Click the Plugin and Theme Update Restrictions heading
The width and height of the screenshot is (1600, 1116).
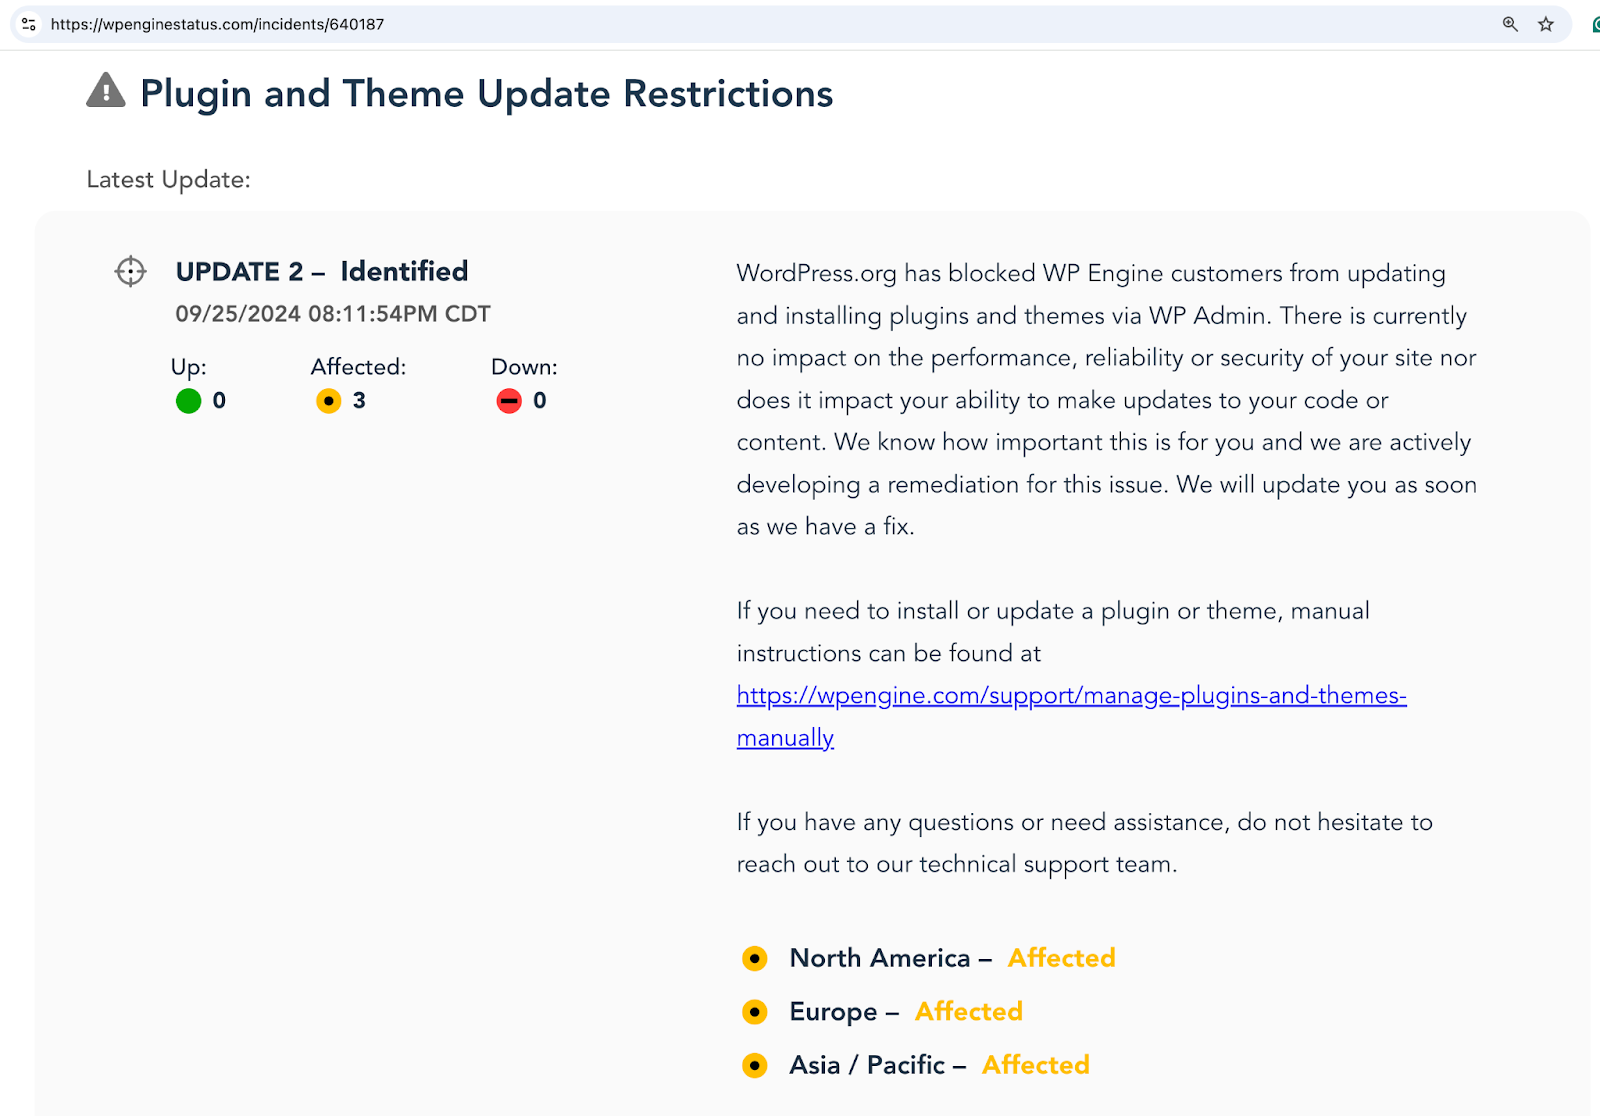(x=486, y=94)
